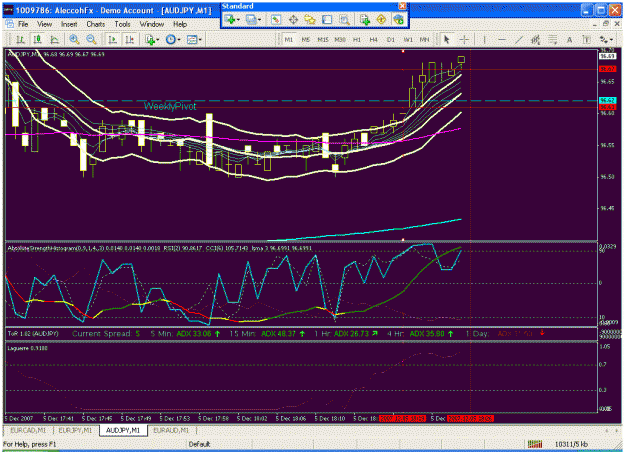Screen dimensions: 625x452
Task: Click the Periods clock icon
Action: click(171, 39)
